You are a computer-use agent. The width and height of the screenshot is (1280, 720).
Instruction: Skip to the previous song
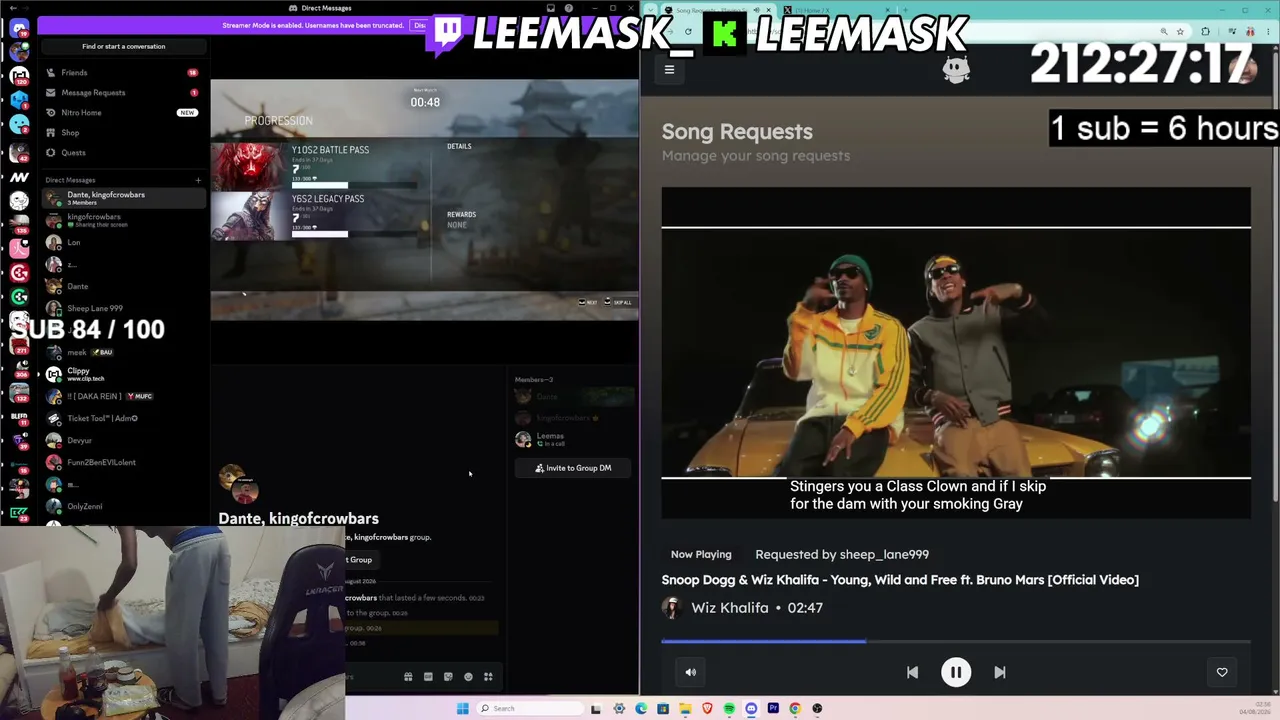pos(912,672)
